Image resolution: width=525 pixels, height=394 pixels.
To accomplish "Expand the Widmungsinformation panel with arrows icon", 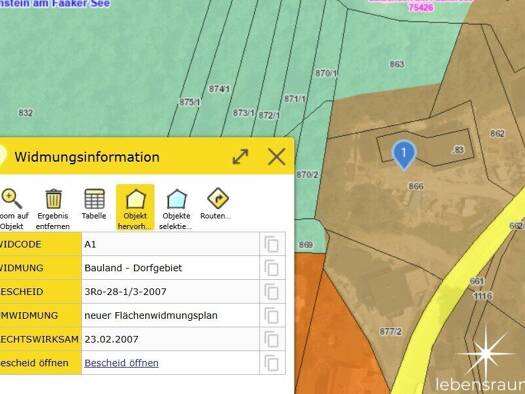I will click(240, 157).
